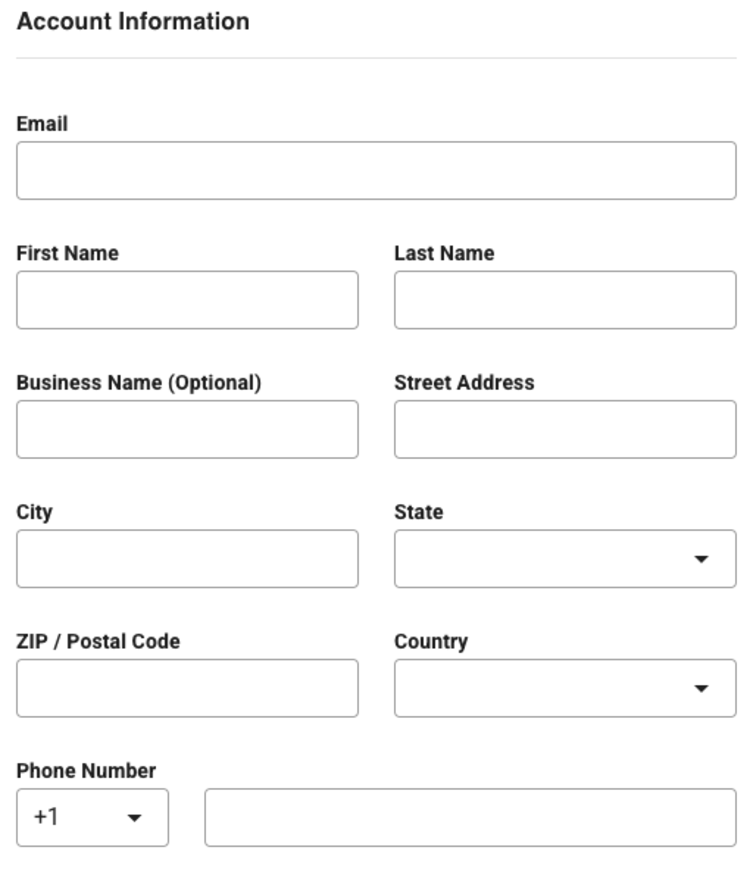Click the Business Name (Optional) input box
750x872 pixels.
[x=187, y=429]
